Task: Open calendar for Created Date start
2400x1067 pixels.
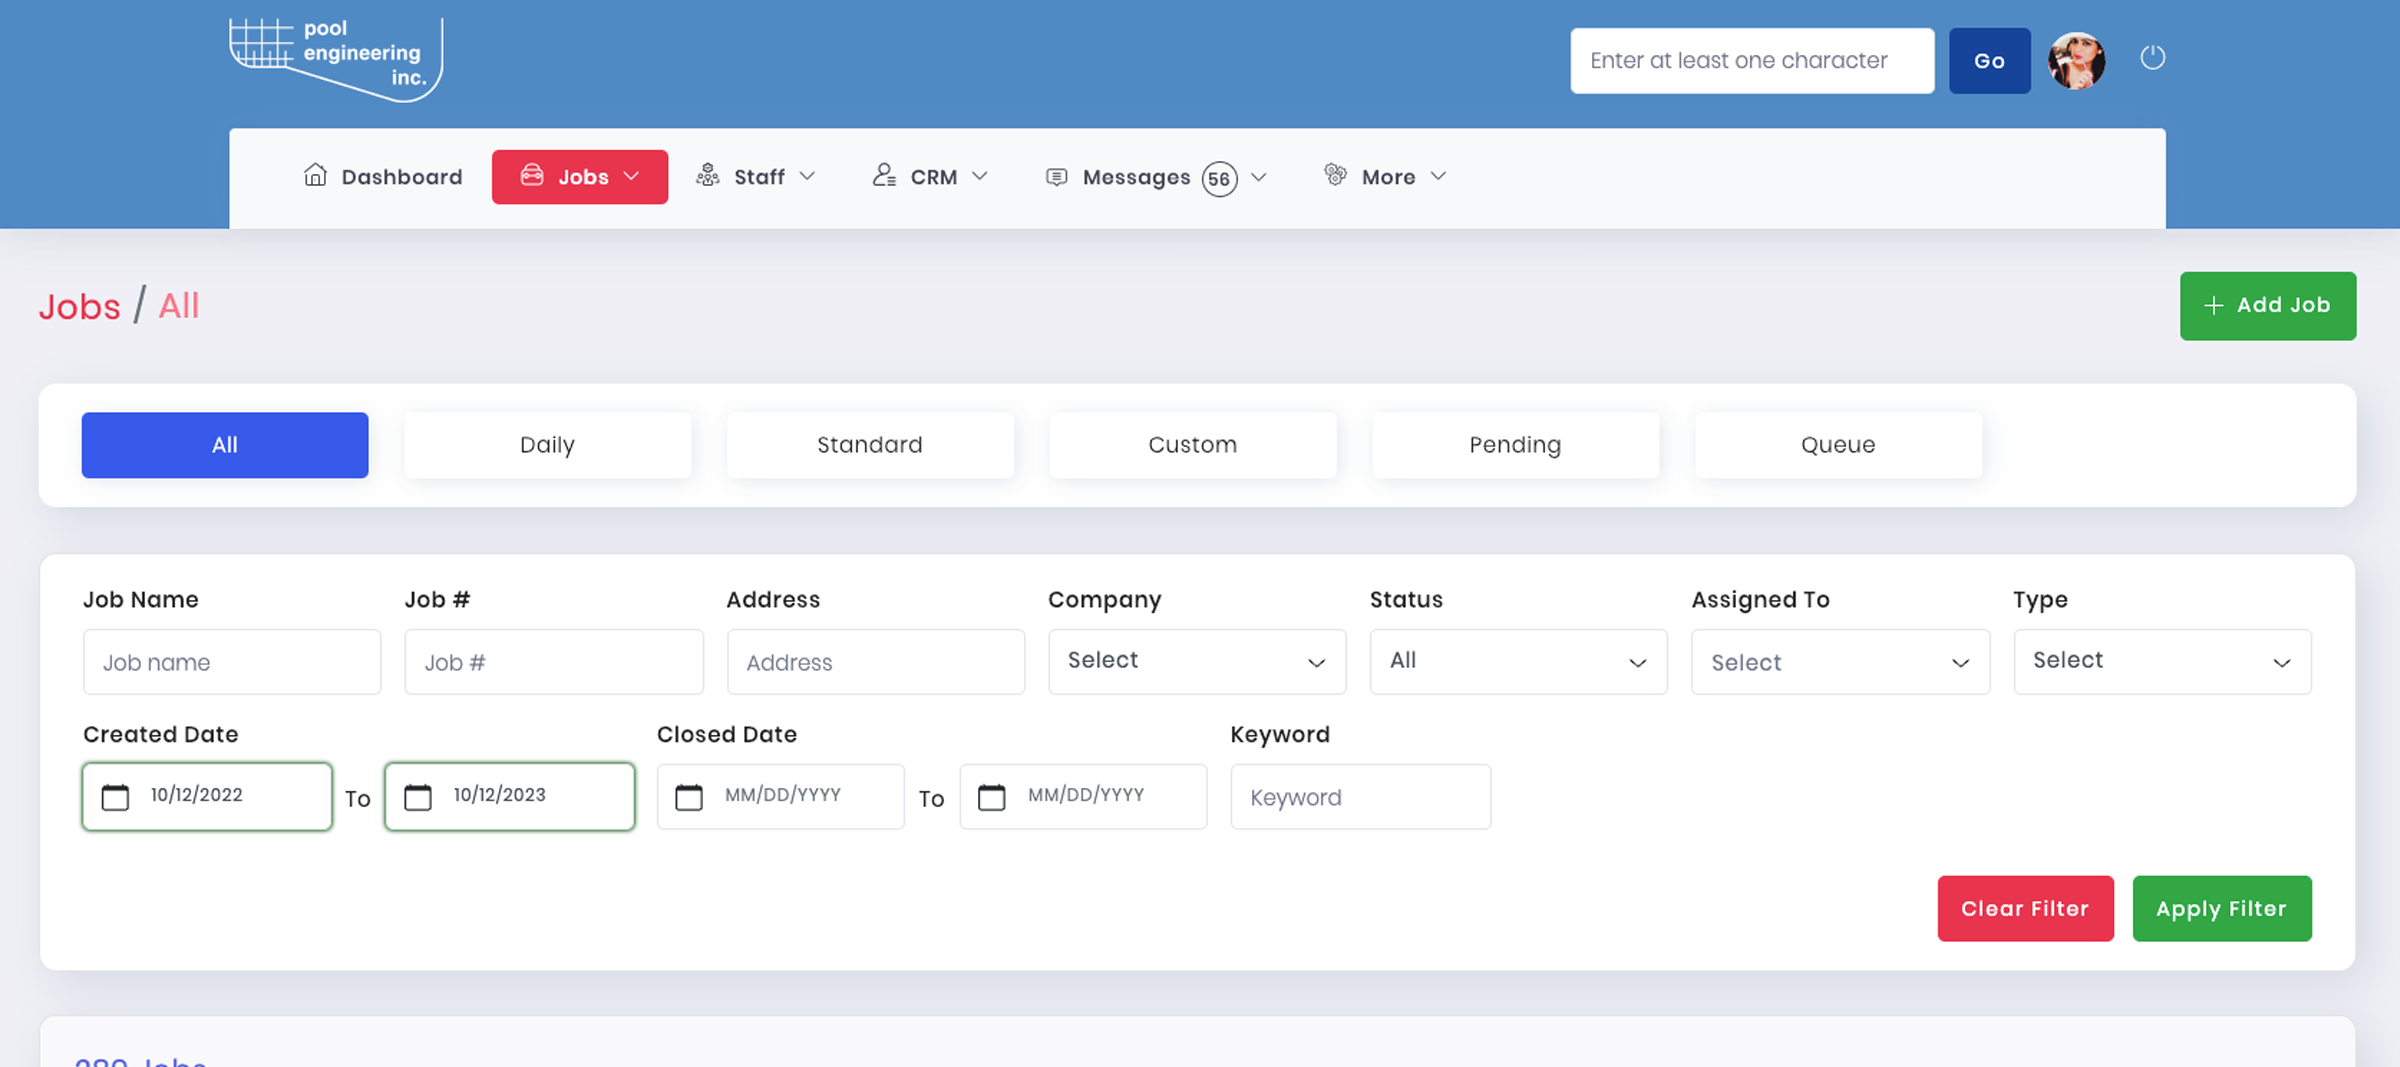Action: click(116, 797)
